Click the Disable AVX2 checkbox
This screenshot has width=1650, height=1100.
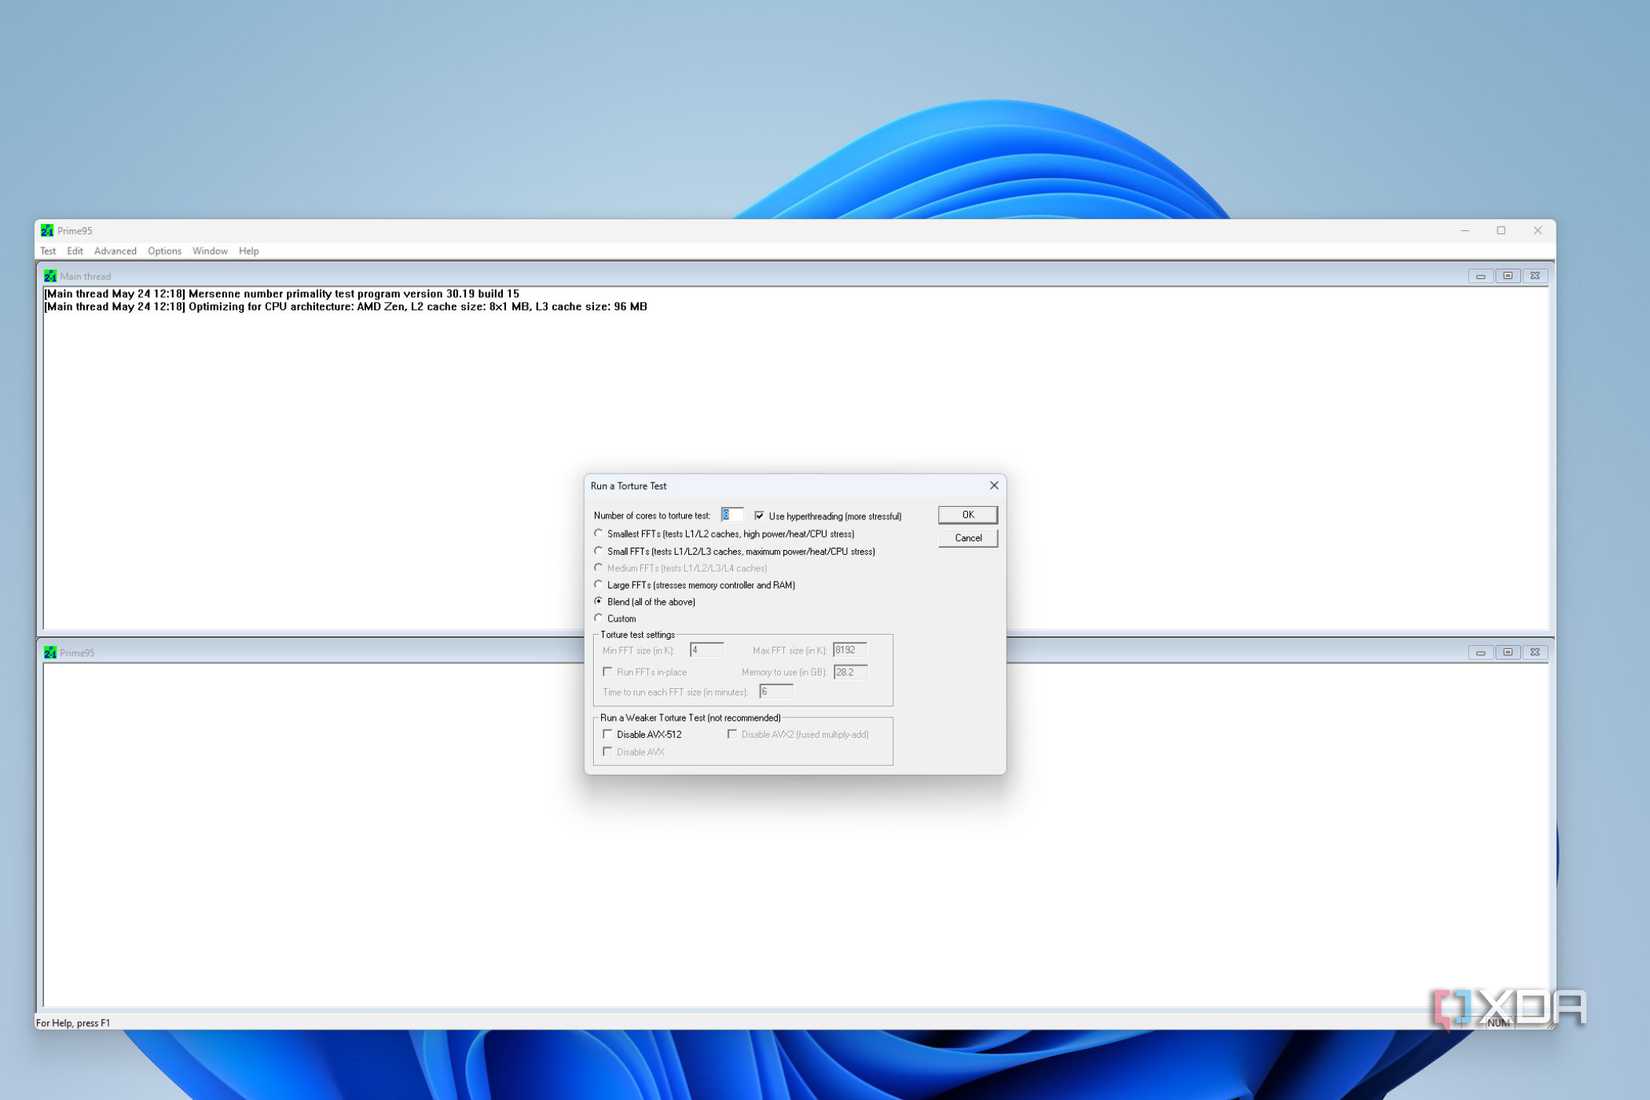(x=732, y=734)
